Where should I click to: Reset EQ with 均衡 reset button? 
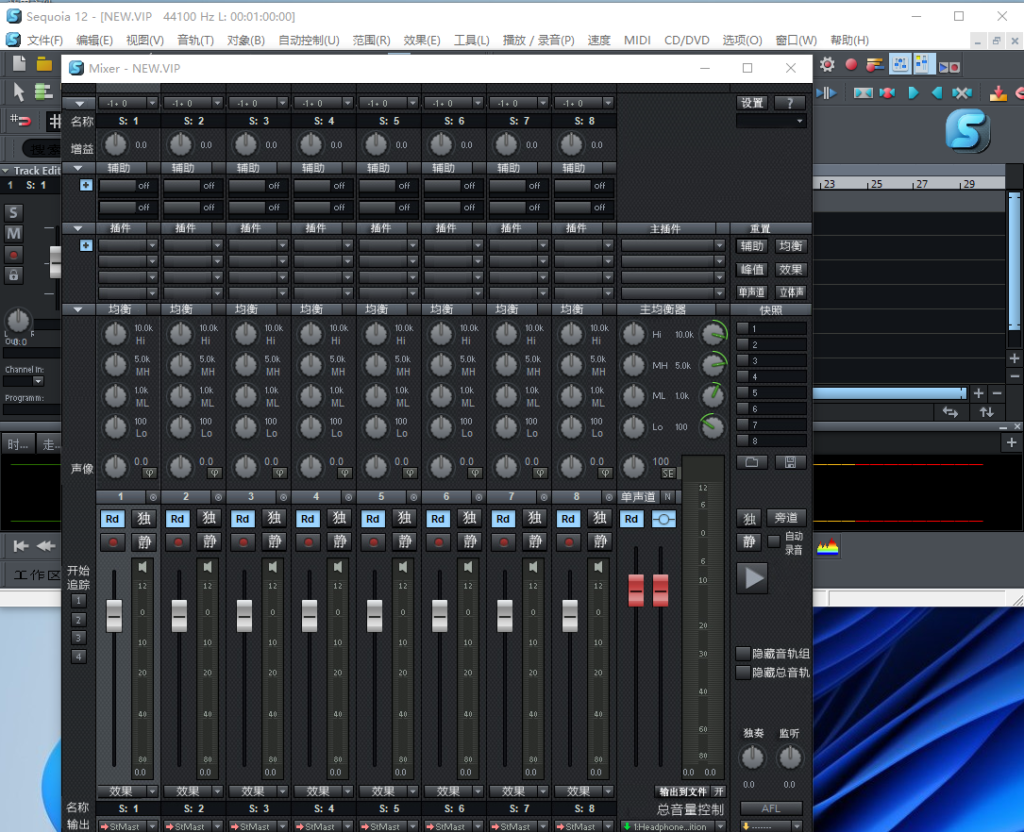tap(790, 246)
